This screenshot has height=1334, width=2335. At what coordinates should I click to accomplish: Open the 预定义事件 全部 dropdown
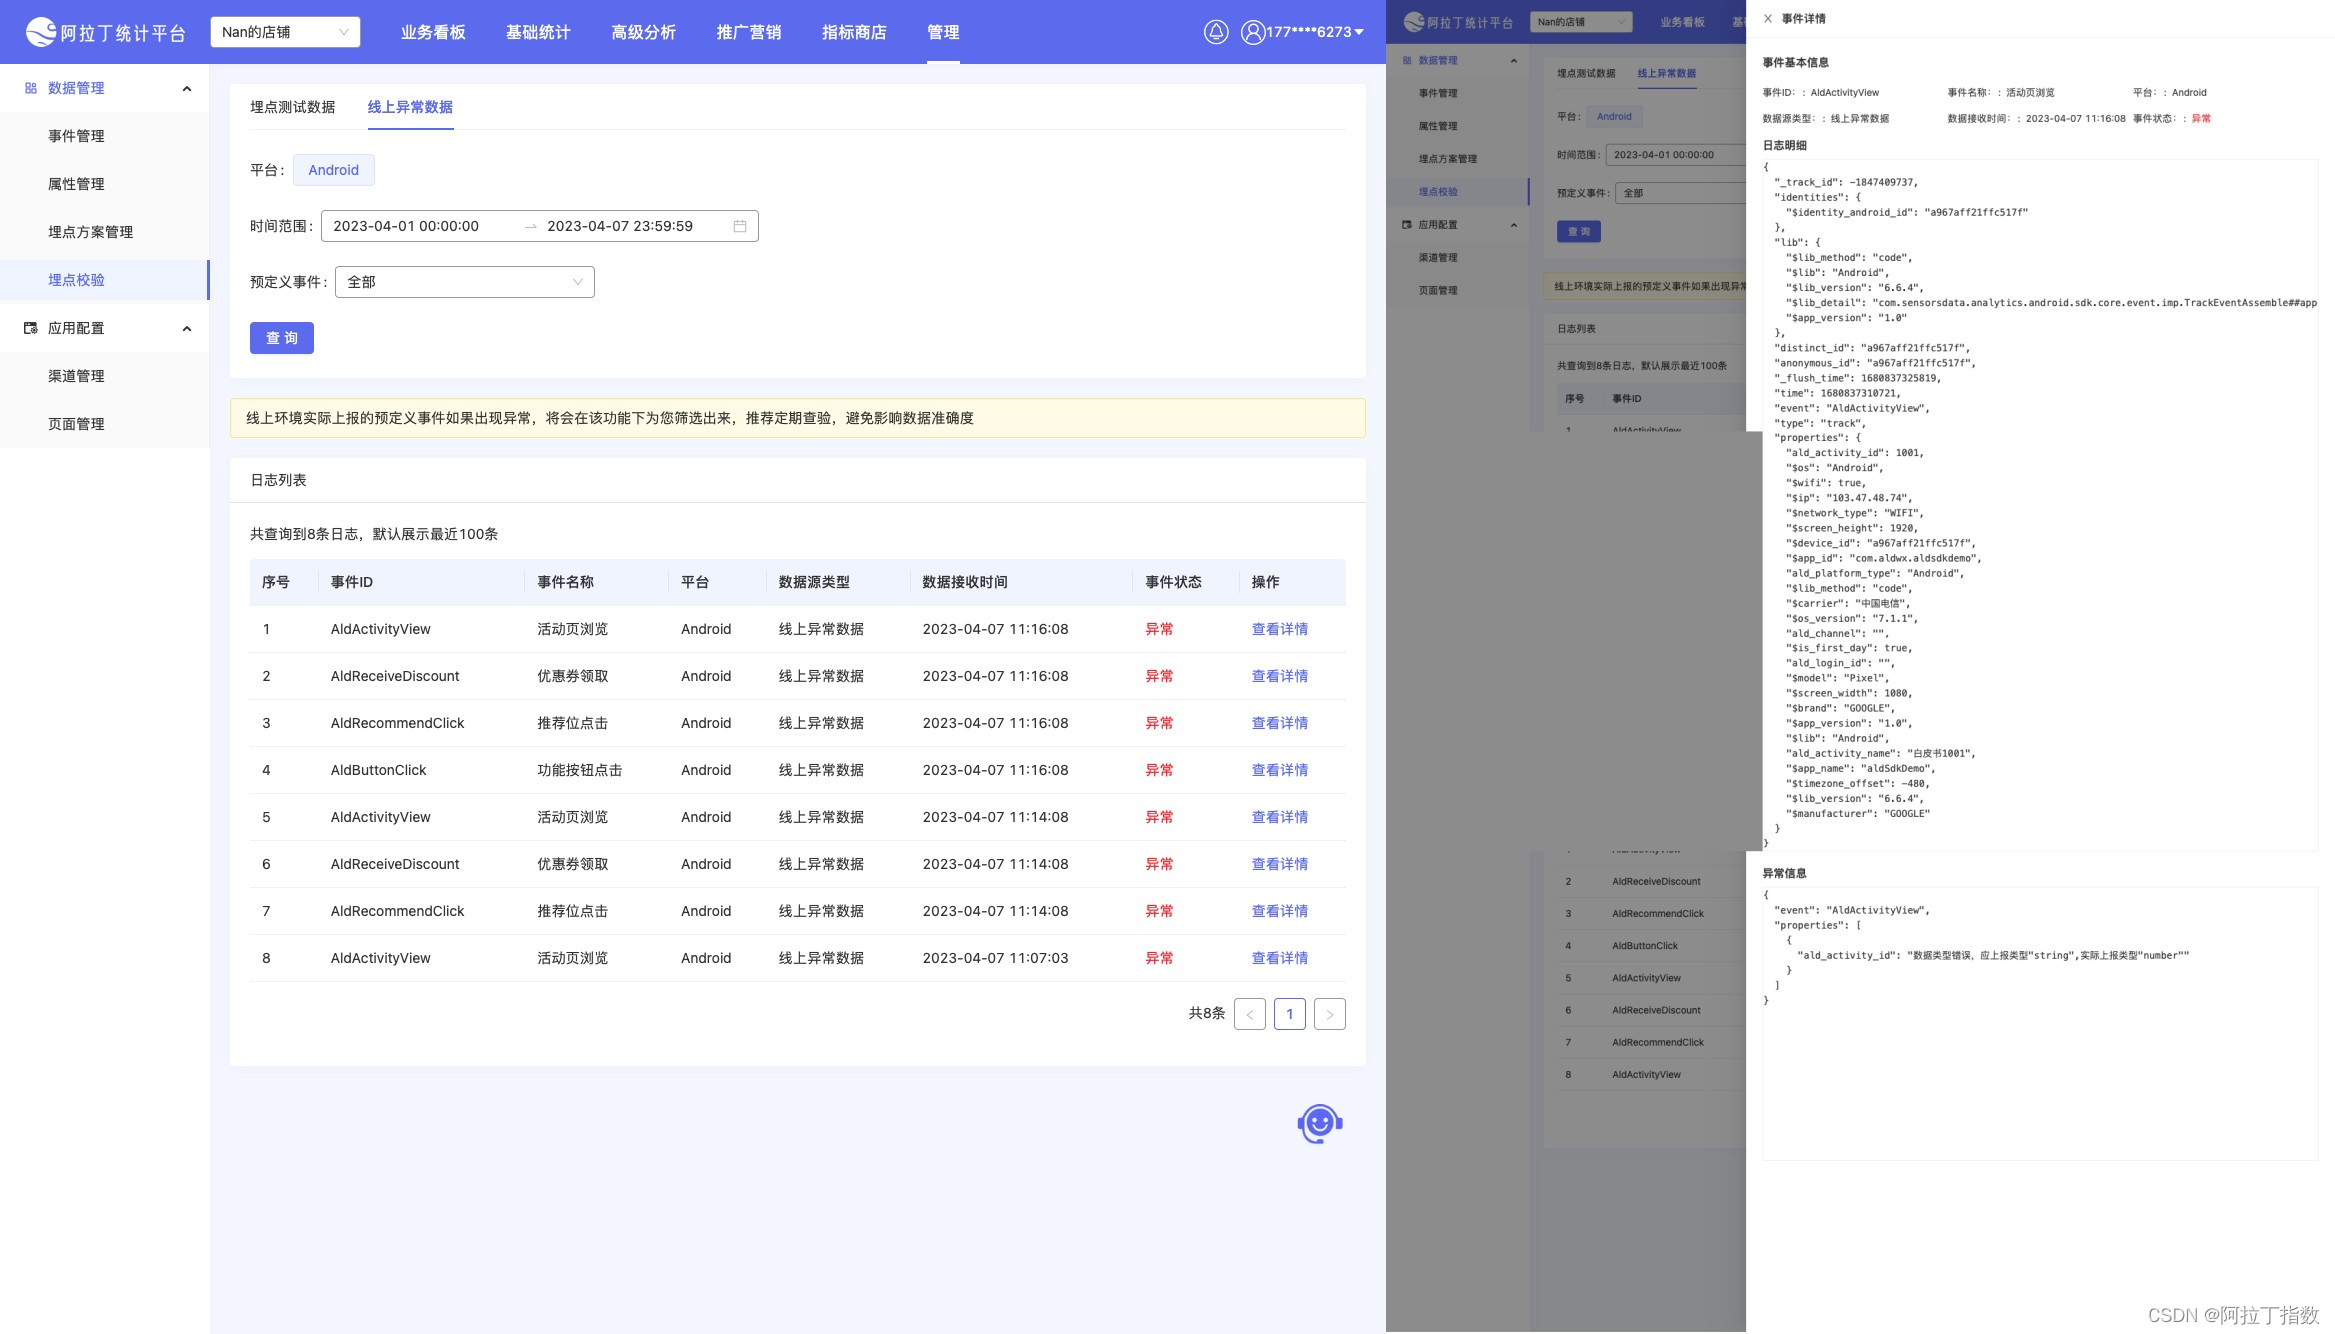tap(464, 282)
